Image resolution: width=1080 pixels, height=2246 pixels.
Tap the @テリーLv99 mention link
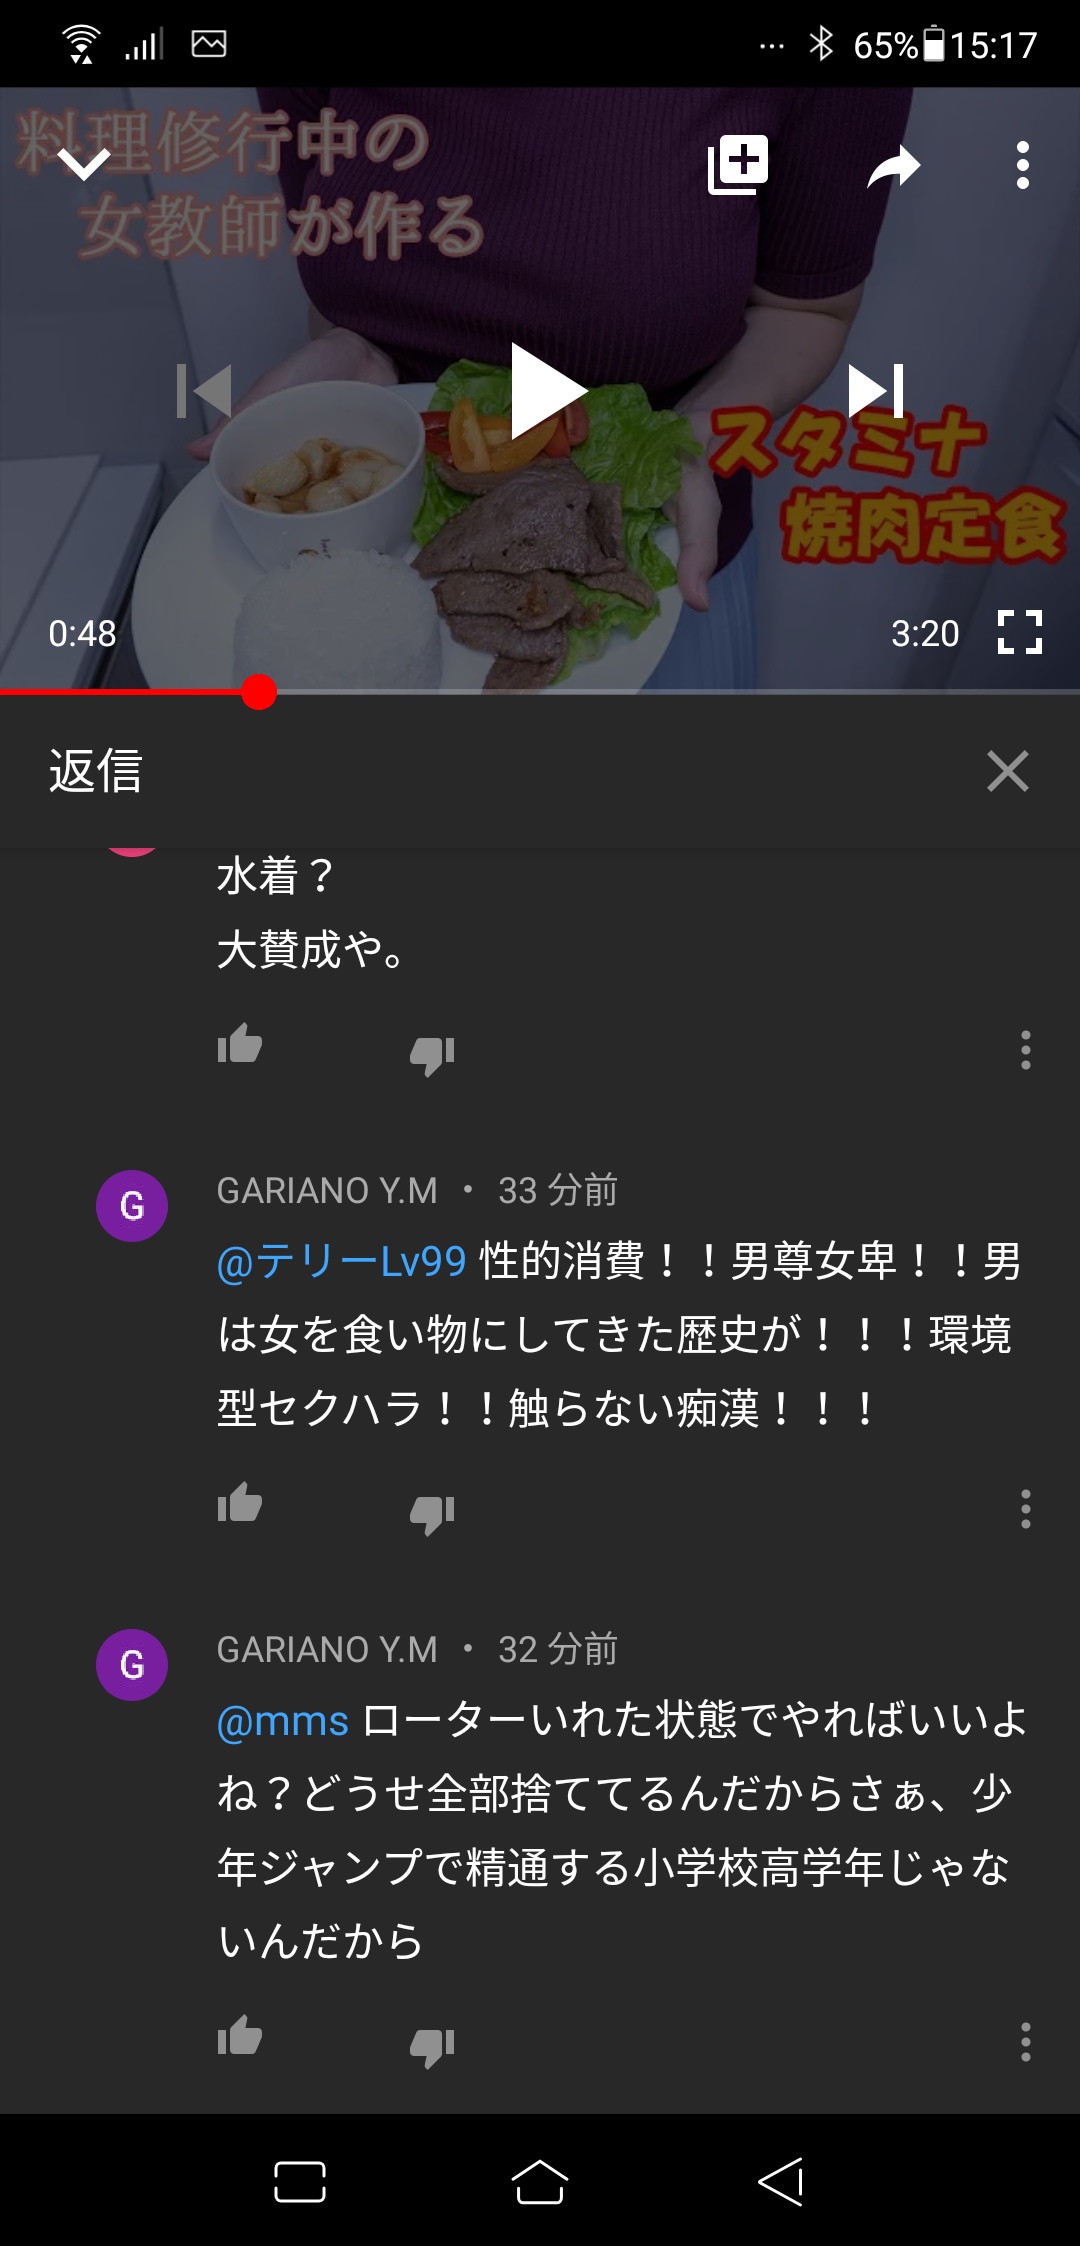(x=342, y=1261)
